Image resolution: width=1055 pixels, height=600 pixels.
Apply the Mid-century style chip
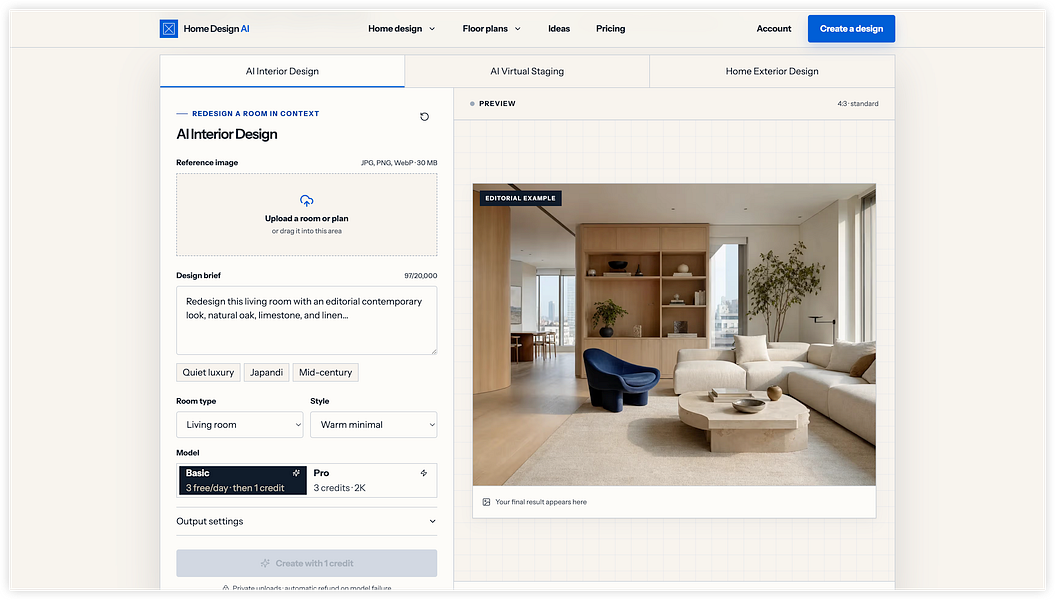(x=326, y=373)
